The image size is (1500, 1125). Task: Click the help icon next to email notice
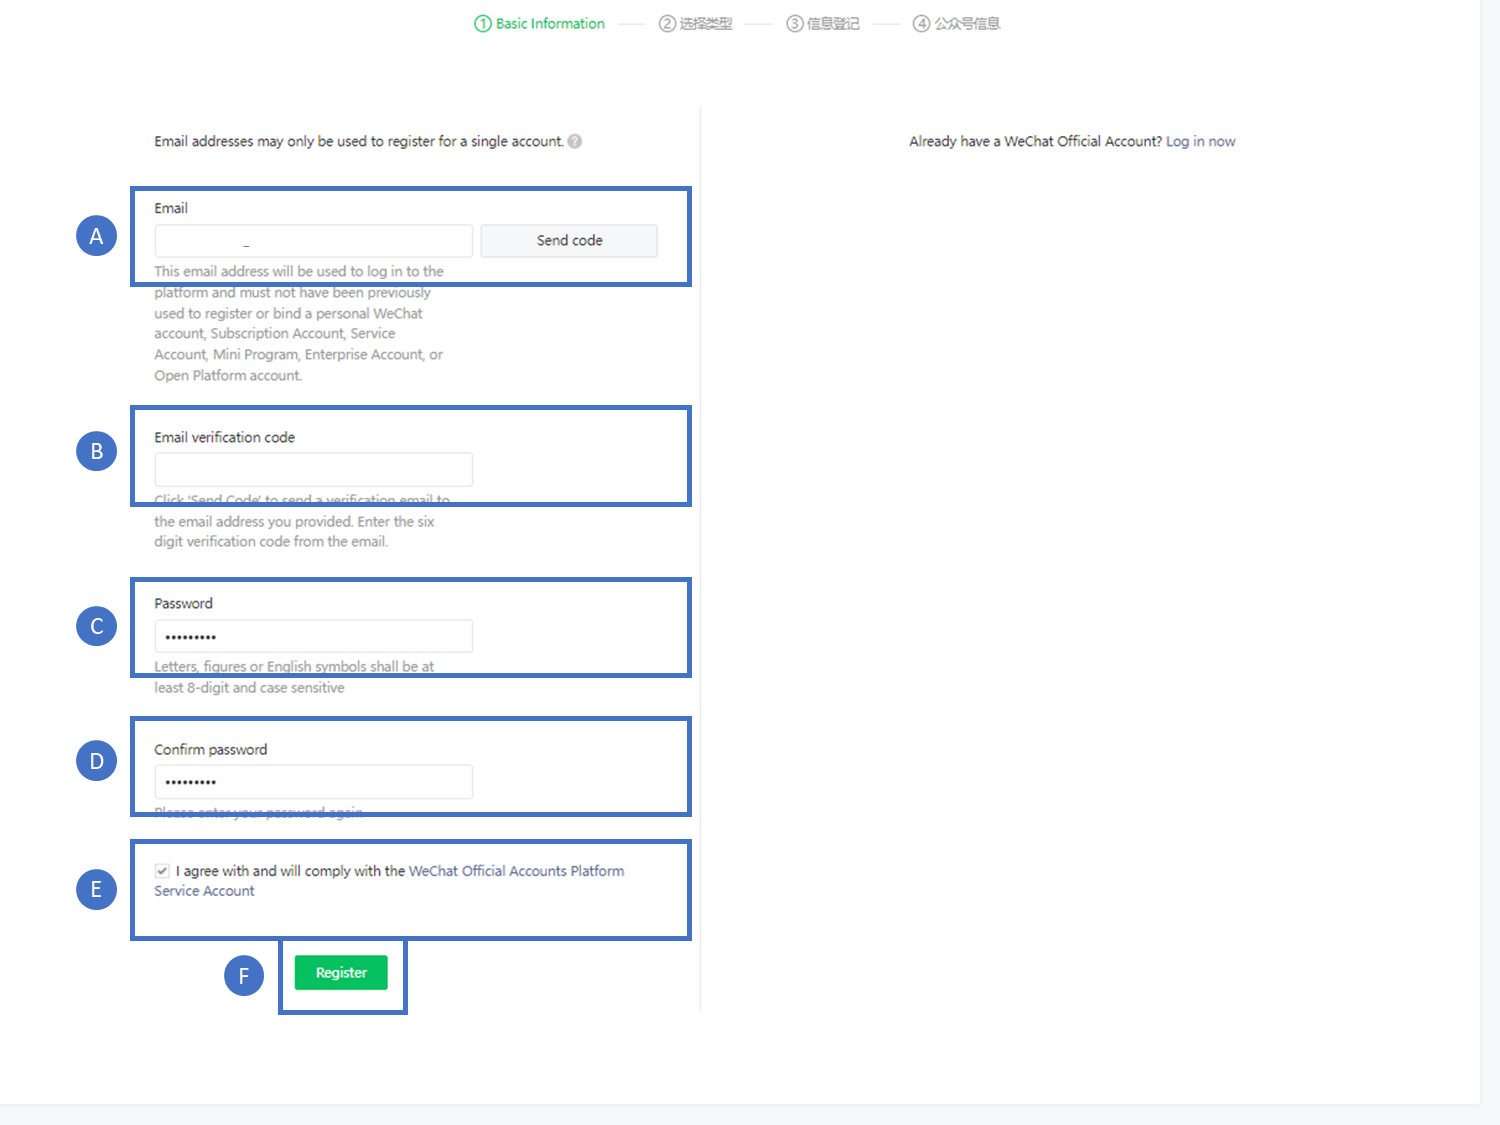[x=575, y=141]
